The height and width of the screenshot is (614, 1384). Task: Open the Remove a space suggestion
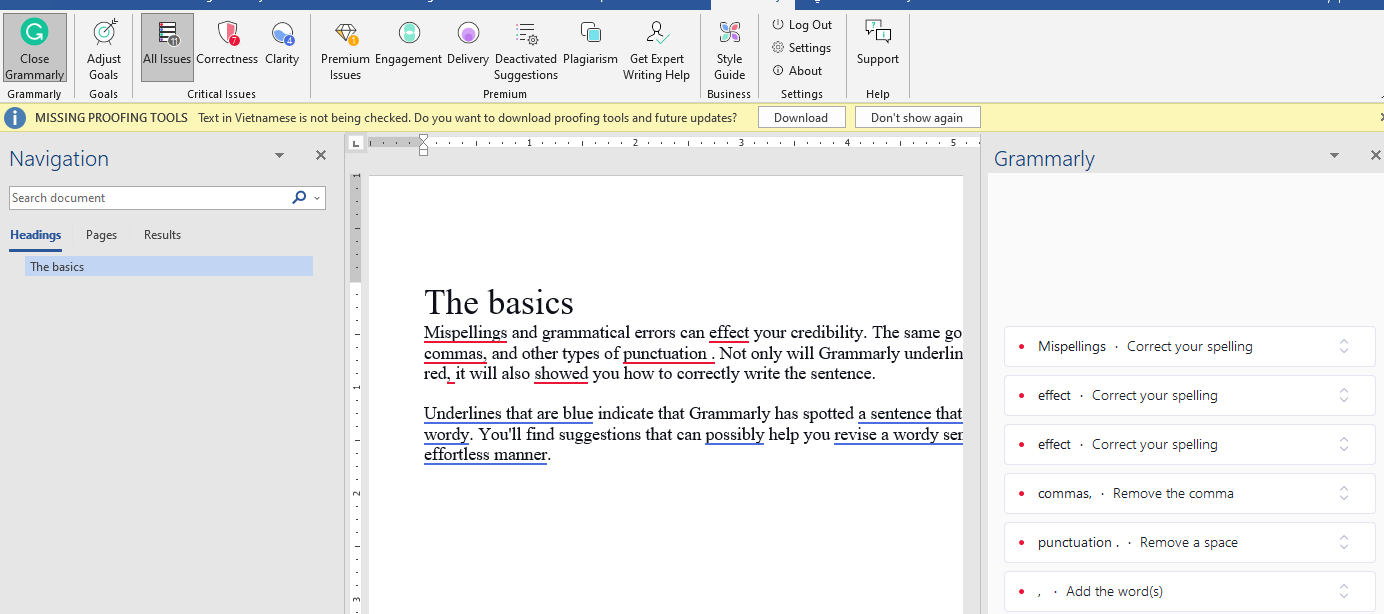1190,543
